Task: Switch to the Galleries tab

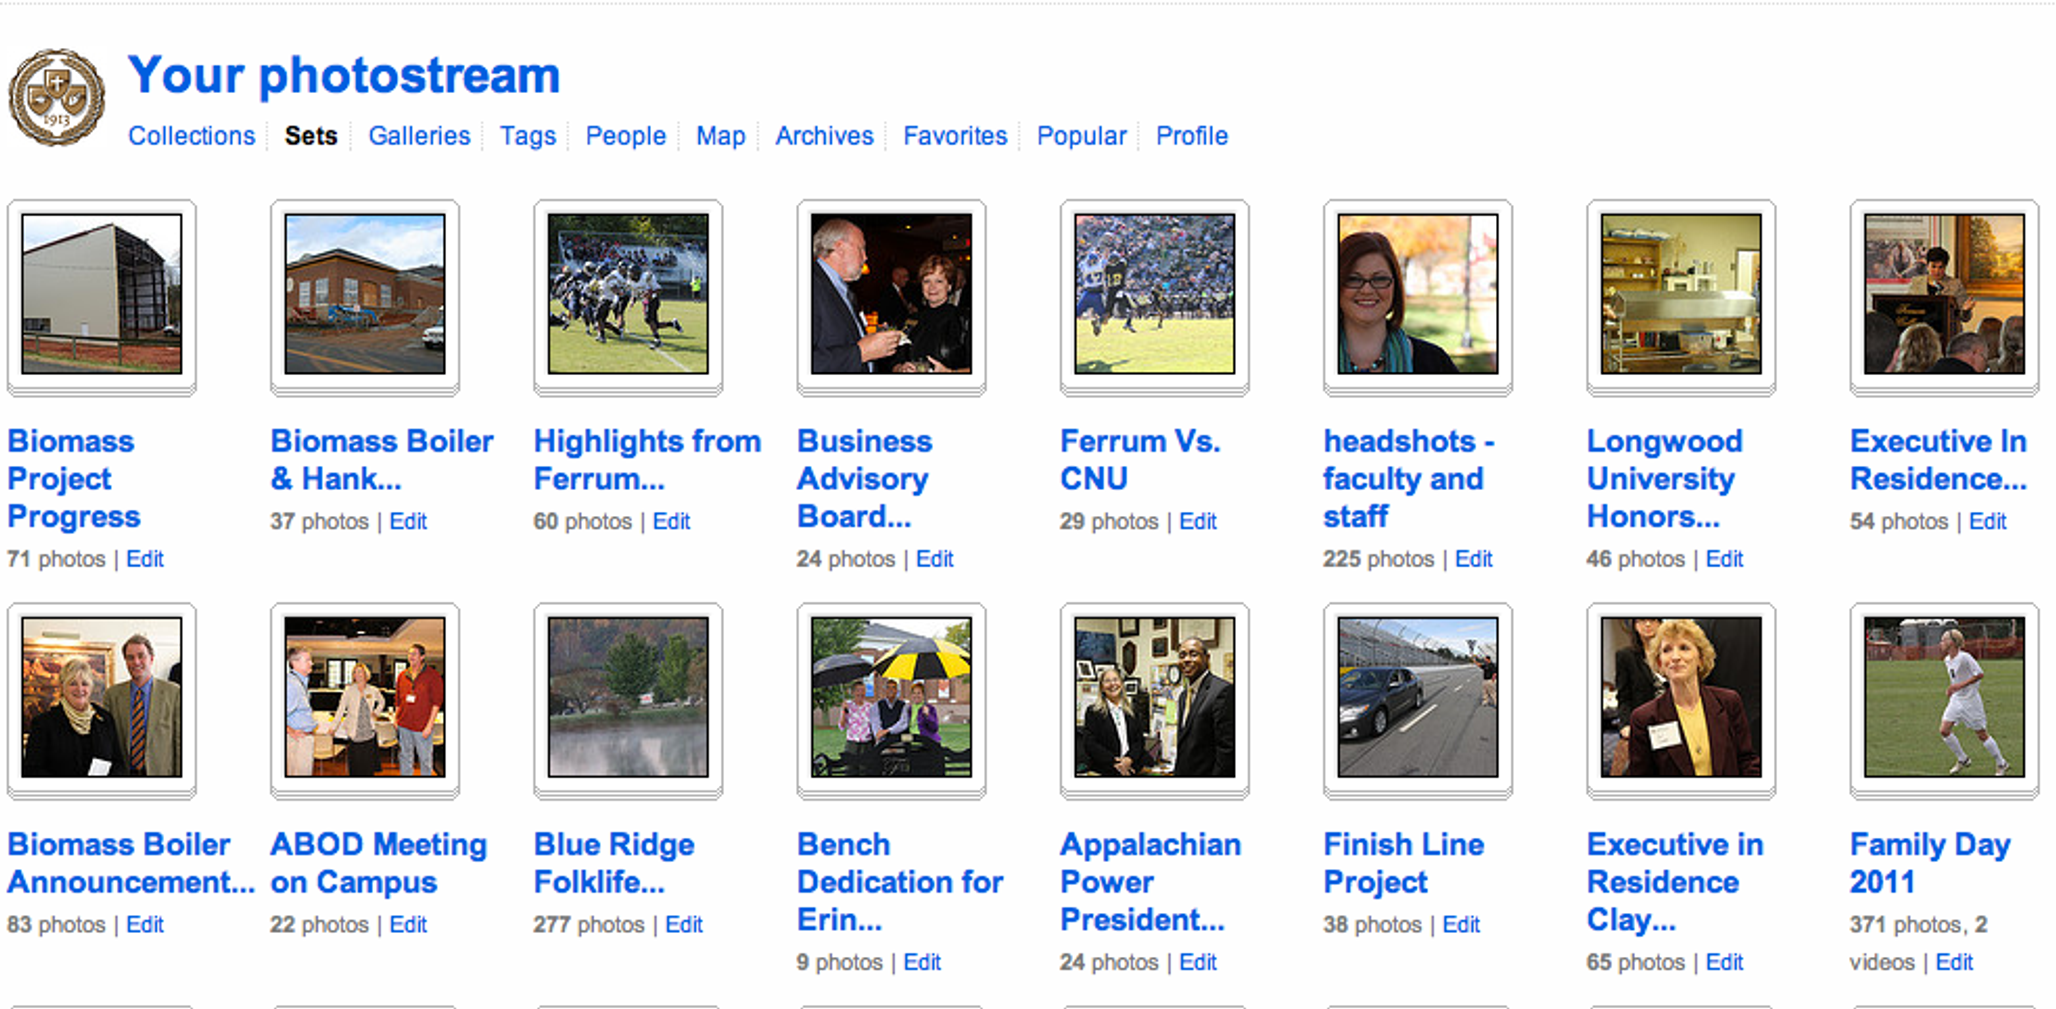Action: (x=419, y=136)
